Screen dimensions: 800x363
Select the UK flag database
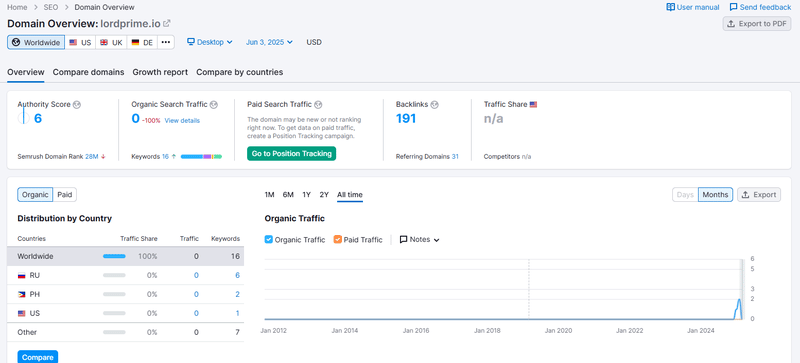pyautogui.click(x=111, y=42)
